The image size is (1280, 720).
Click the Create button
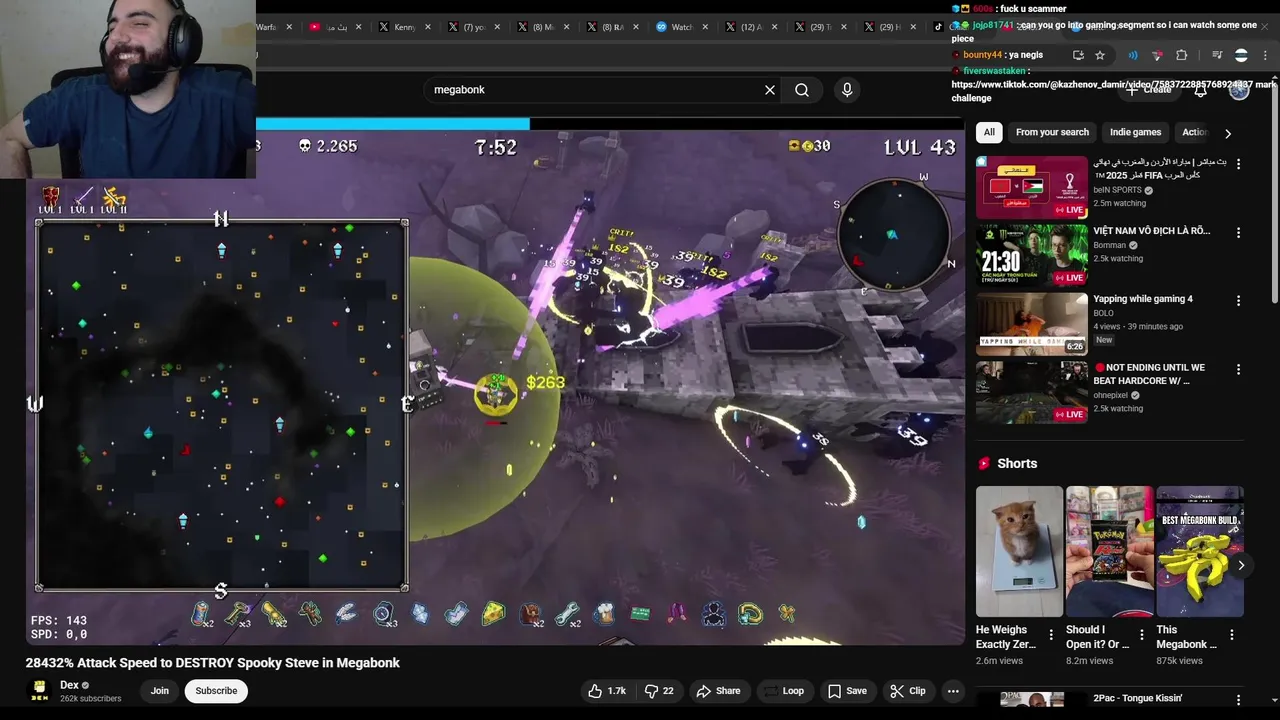coord(1149,90)
